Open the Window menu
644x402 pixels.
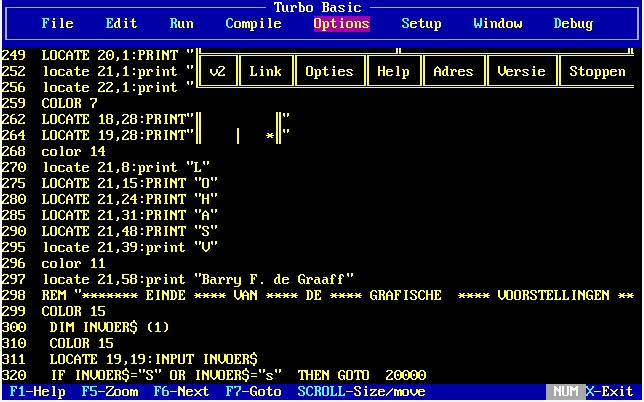[x=498, y=23]
